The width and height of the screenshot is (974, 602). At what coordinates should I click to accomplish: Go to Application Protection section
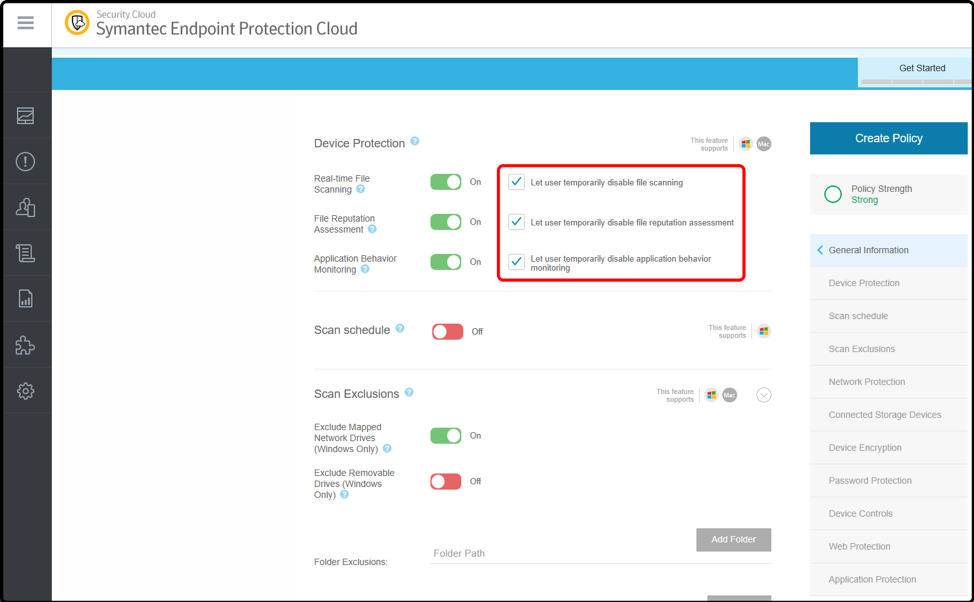coord(888,580)
